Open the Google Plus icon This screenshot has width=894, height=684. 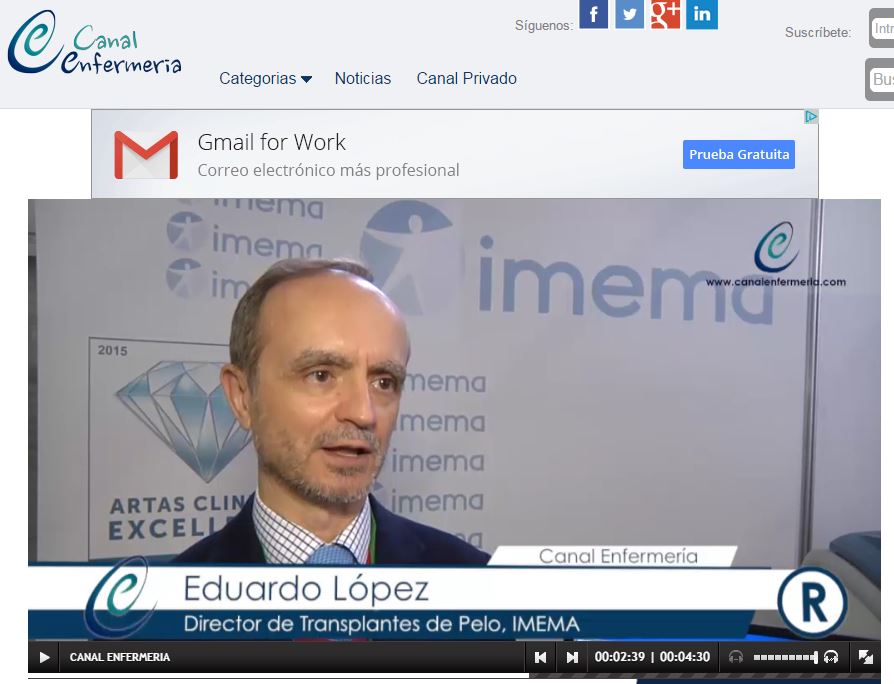point(665,14)
